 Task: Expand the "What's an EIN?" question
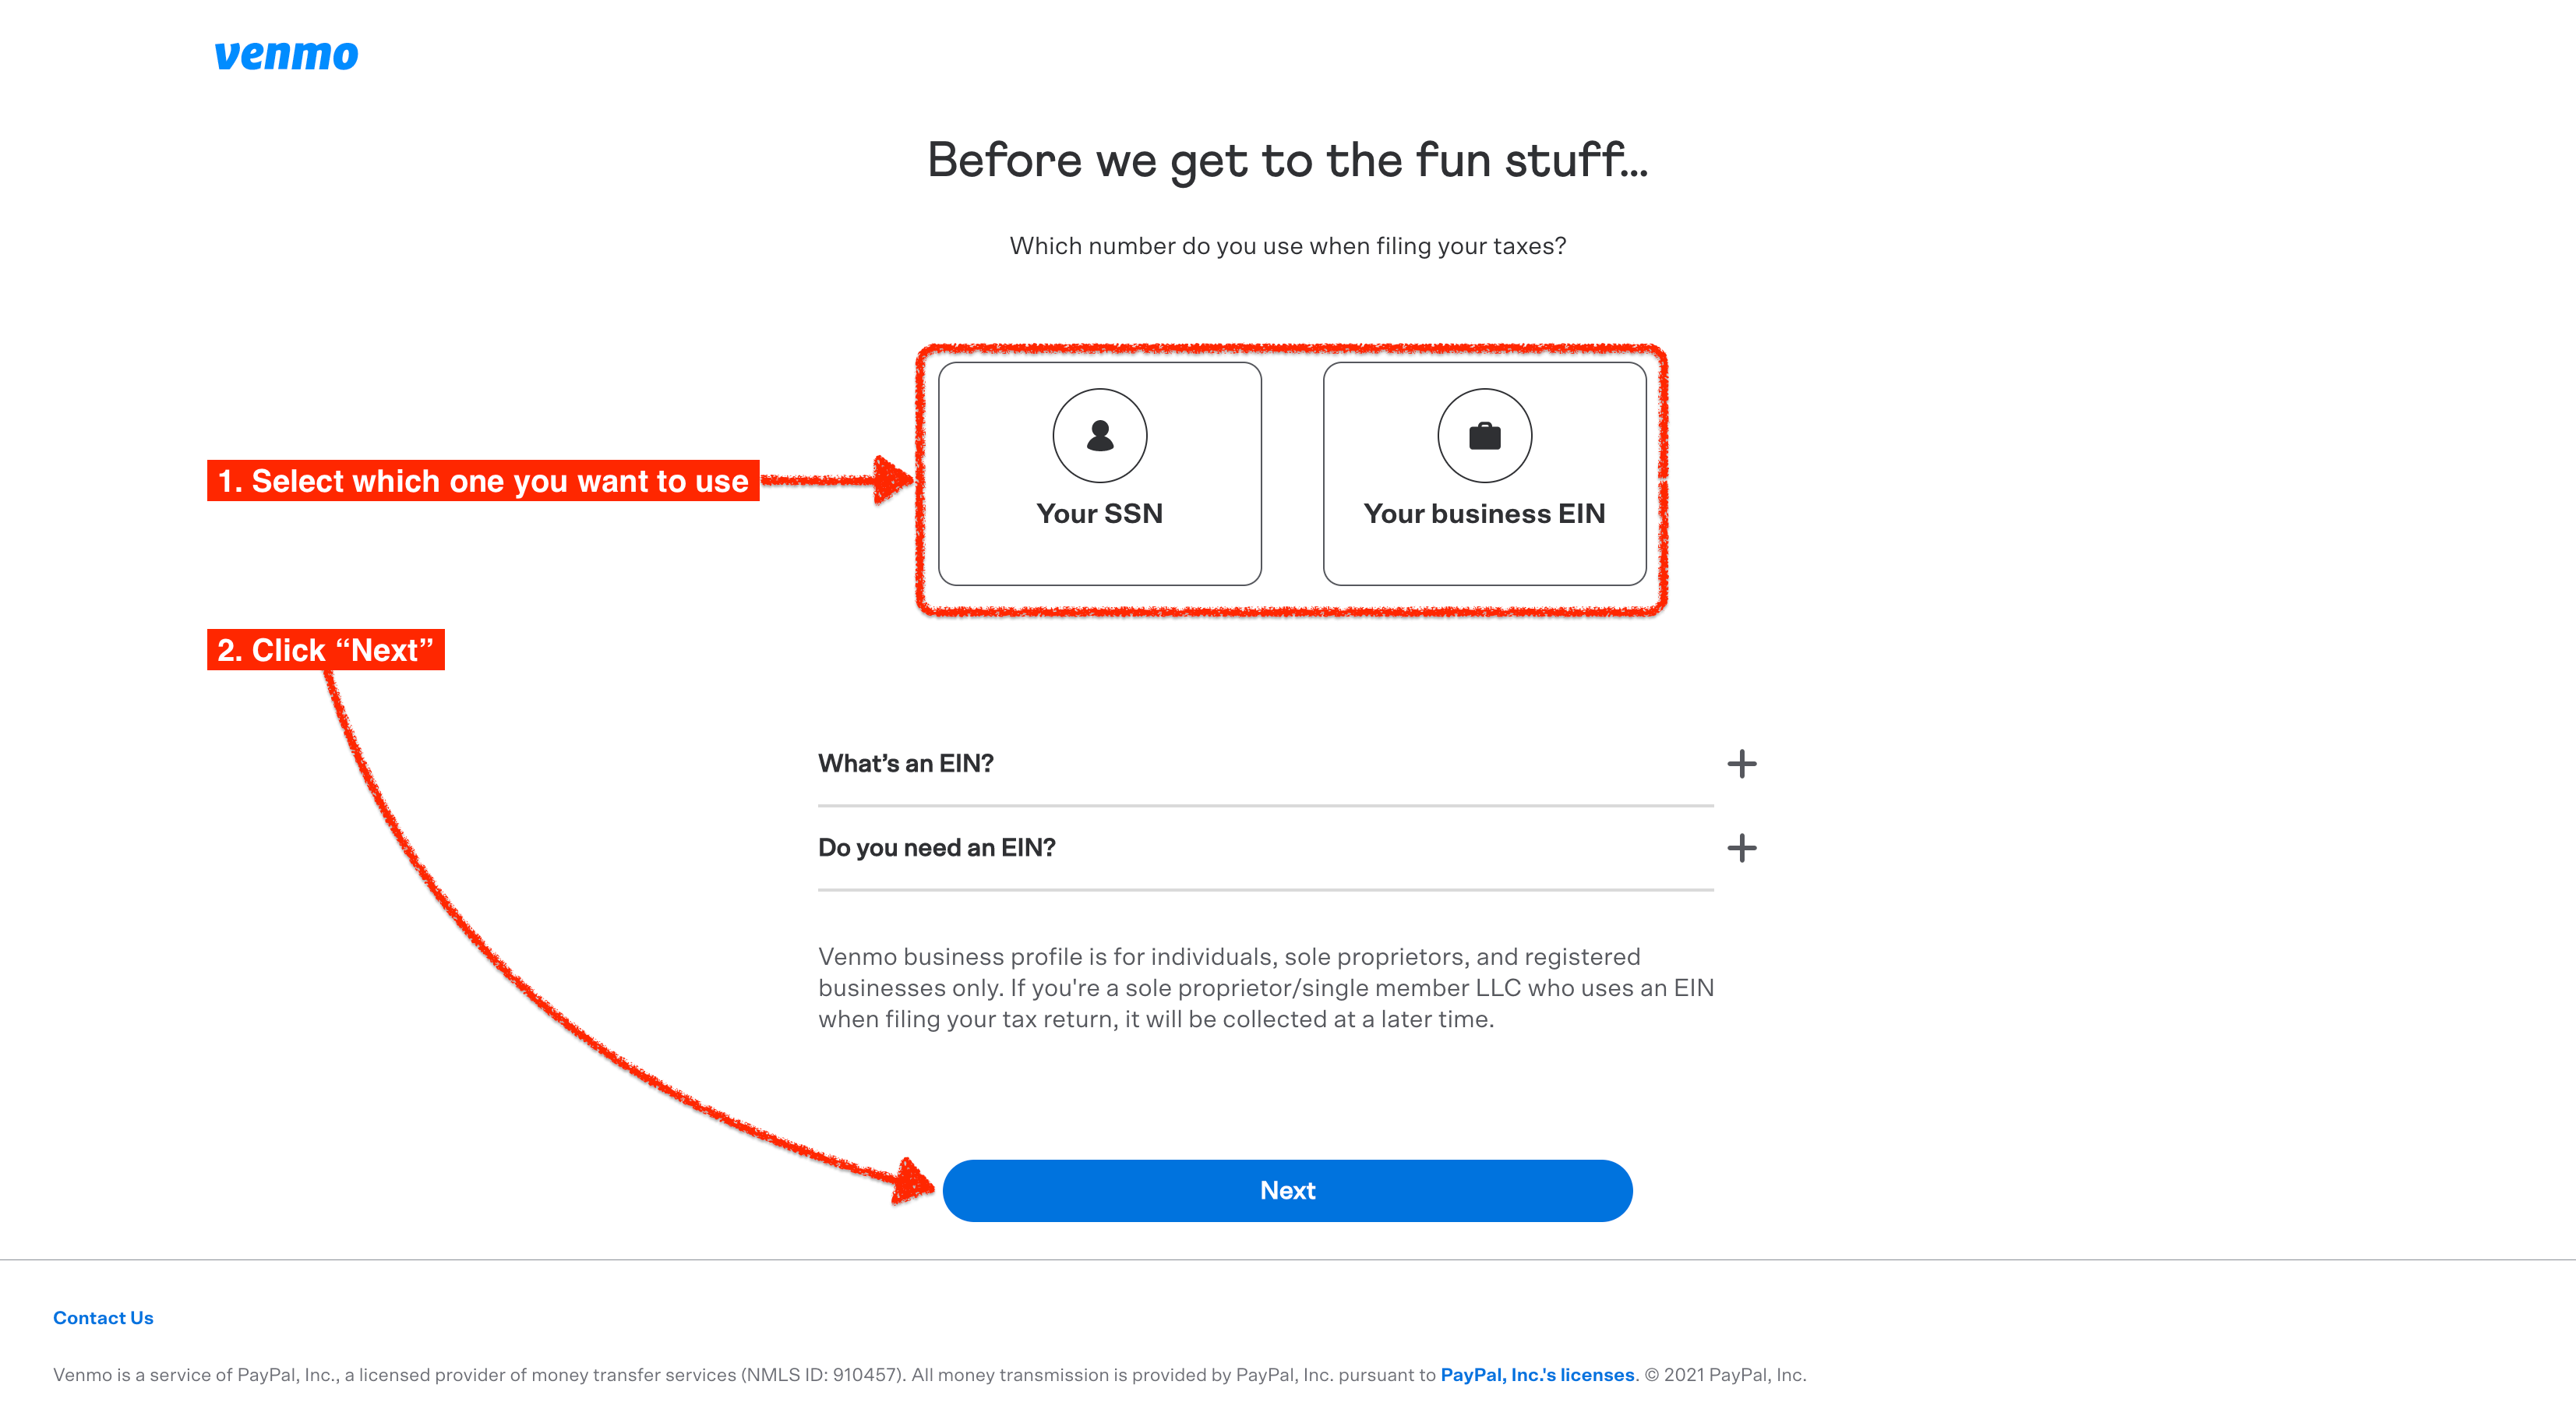tap(906, 764)
